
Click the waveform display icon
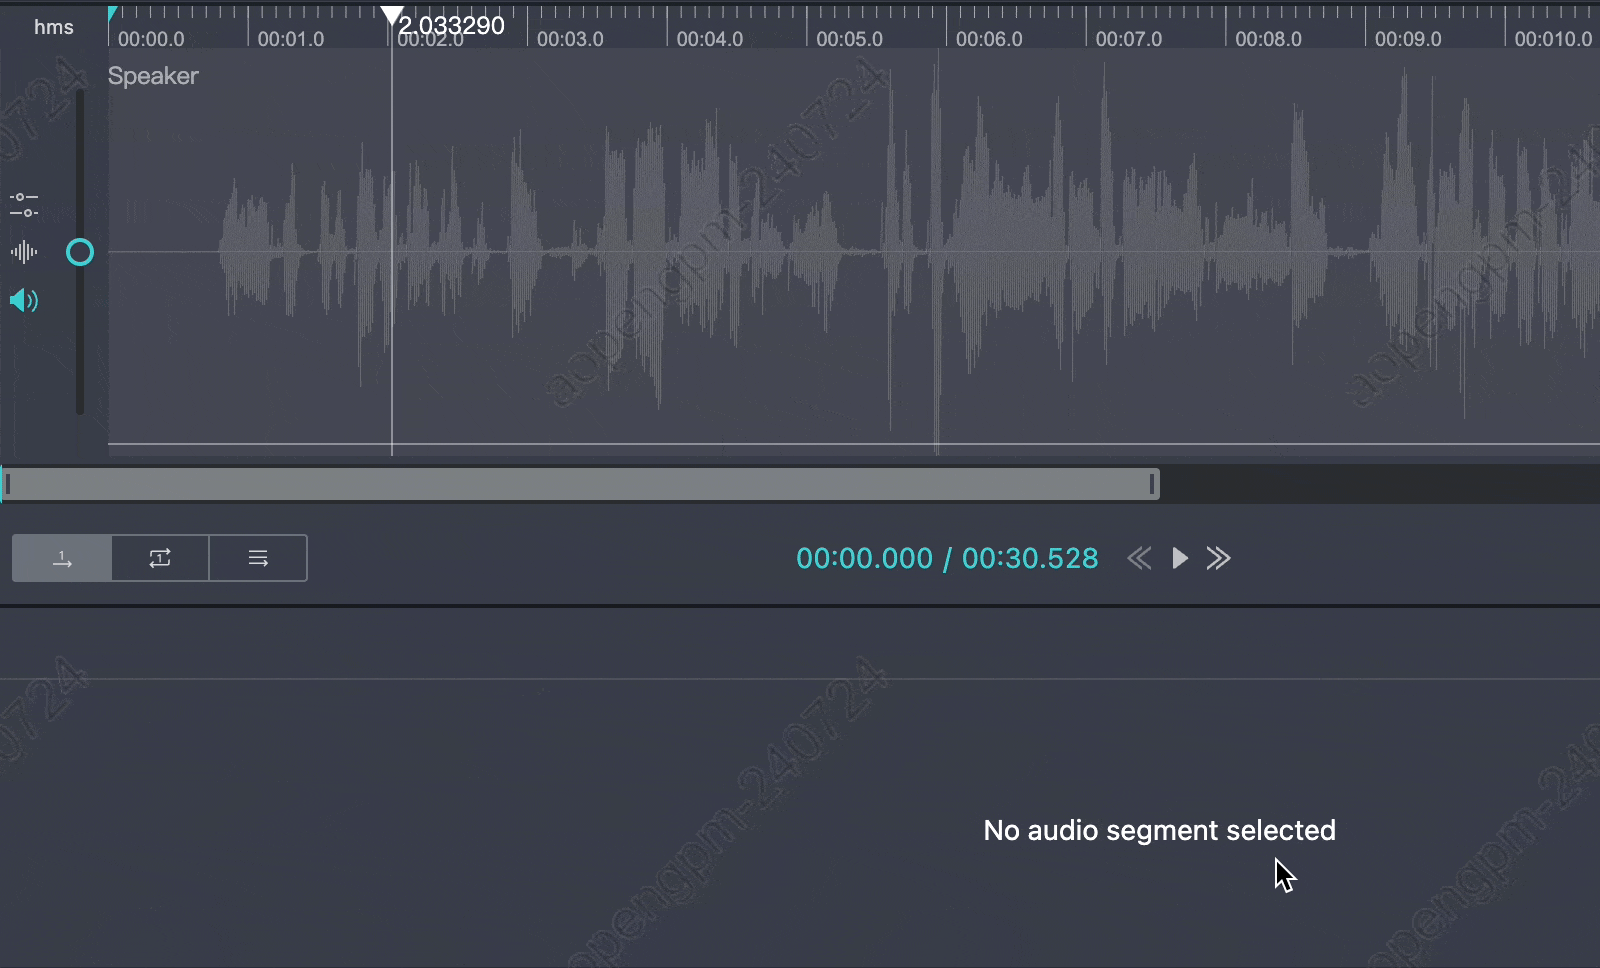coord(24,252)
